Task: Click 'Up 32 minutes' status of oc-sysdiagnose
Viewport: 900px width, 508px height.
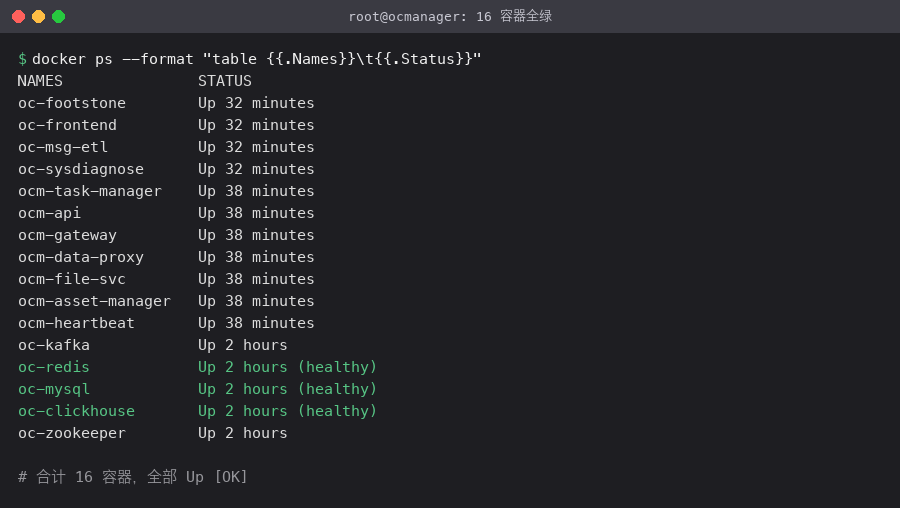Action: [x=257, y=169]
